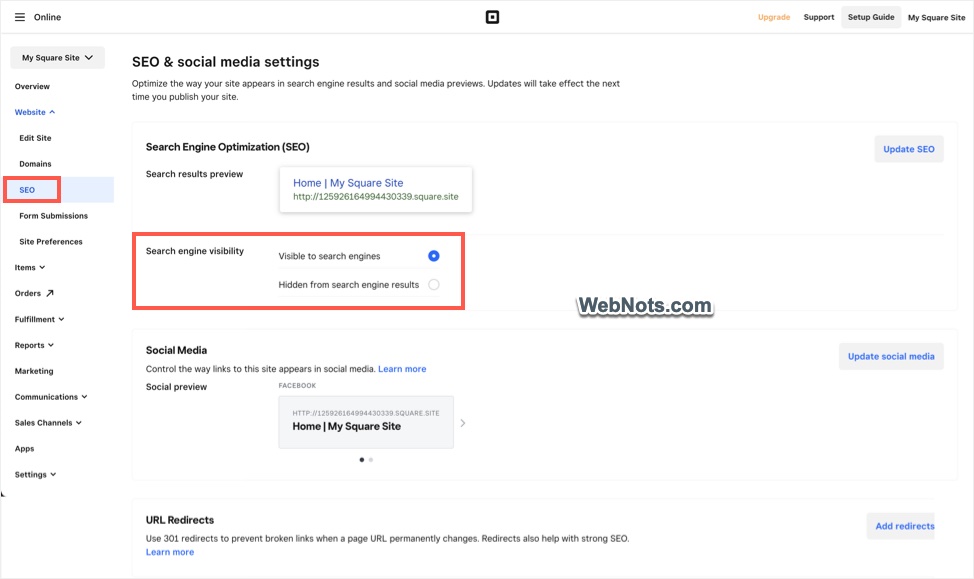This screenshot has width=974, height=579.
Task: Open the Setup Guide button
Action: pos(871,17)
